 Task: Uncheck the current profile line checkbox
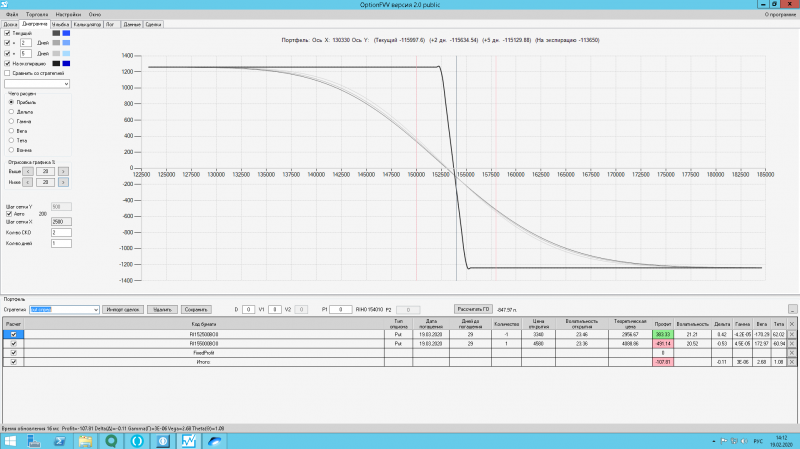coord(7,33)
